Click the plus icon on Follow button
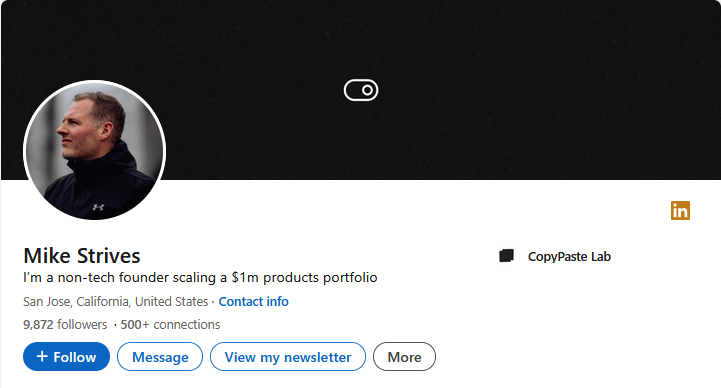The image size is (721, 388). pos(42,356)
